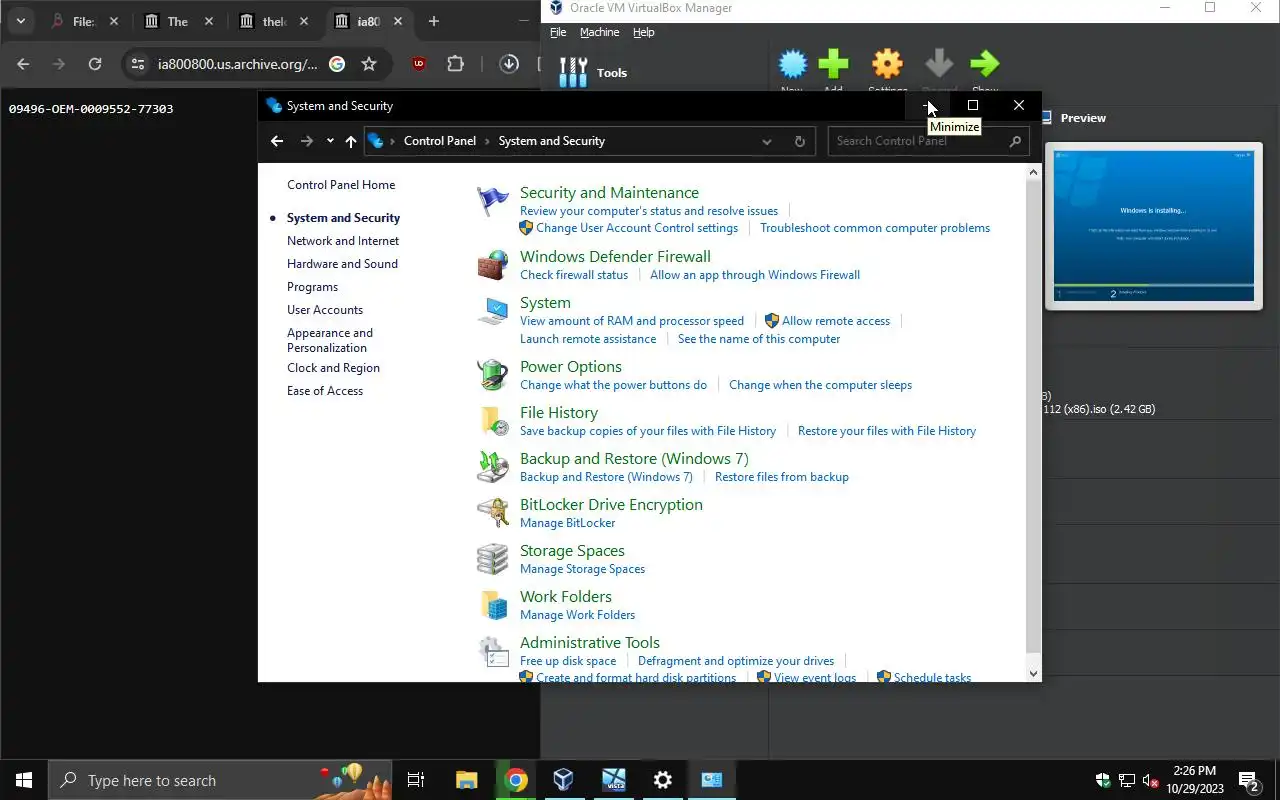The height and width of the screenshot is (800, 1280).
Task: Click the System computer icon
Action: pyautogui.click(x=492, y=312)
